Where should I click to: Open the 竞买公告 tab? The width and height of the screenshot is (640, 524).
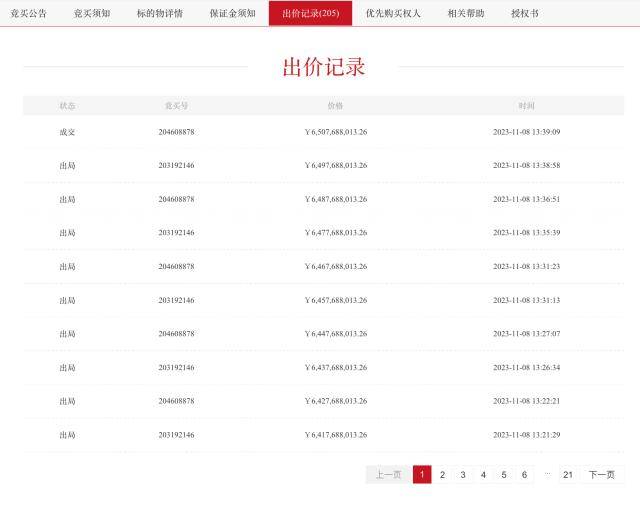29,14
